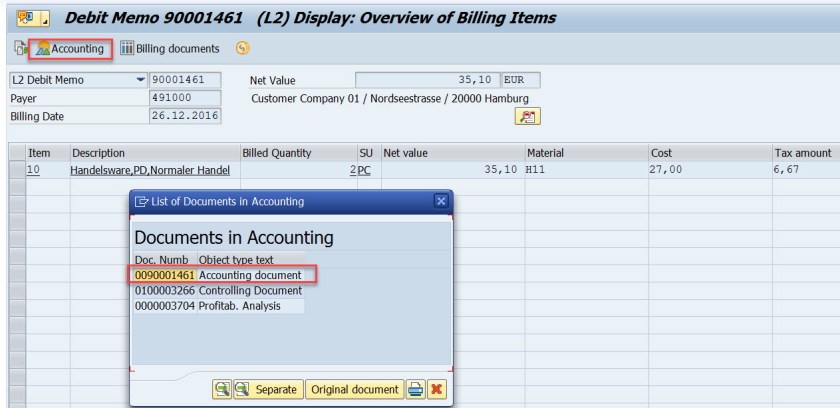Open Handelsware,PD,Normaler Handel description link
The image size is (840, 408).
150,170
